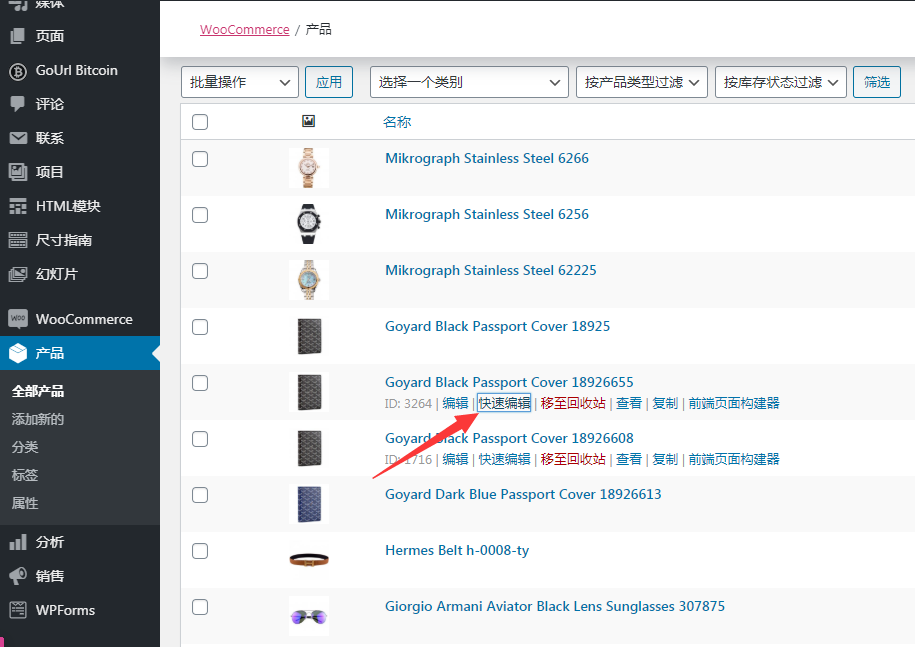Screen dimensions: 915x647
Task: Toggle the select-all checkbox in header
Action: 200,122
